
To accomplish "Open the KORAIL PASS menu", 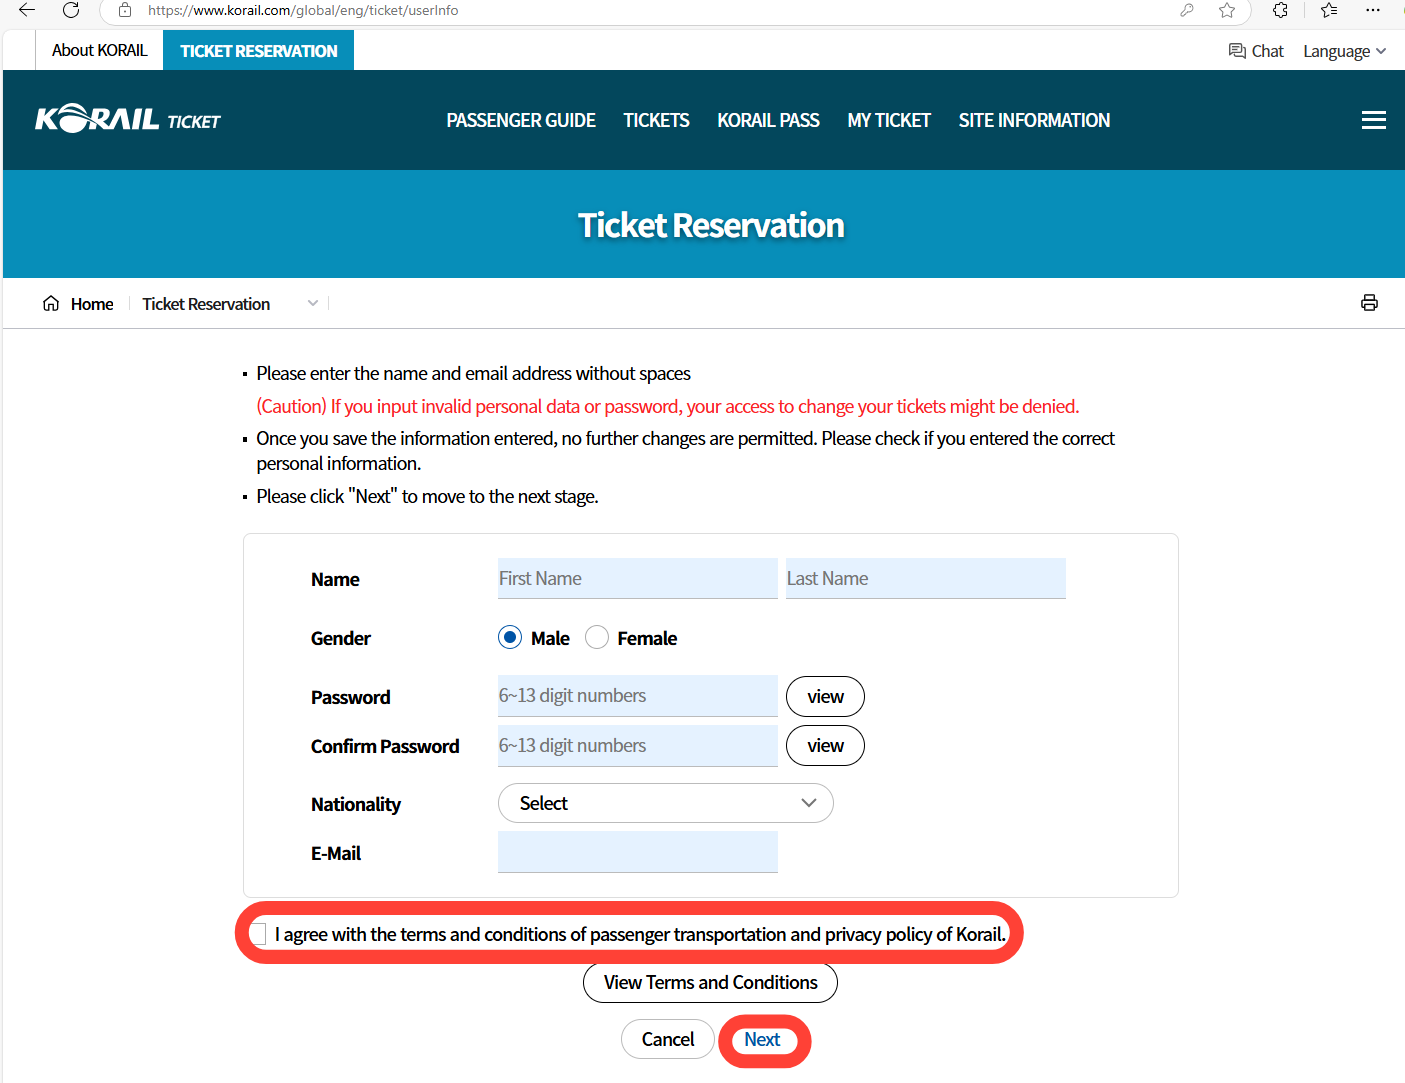I will point(768,120).
